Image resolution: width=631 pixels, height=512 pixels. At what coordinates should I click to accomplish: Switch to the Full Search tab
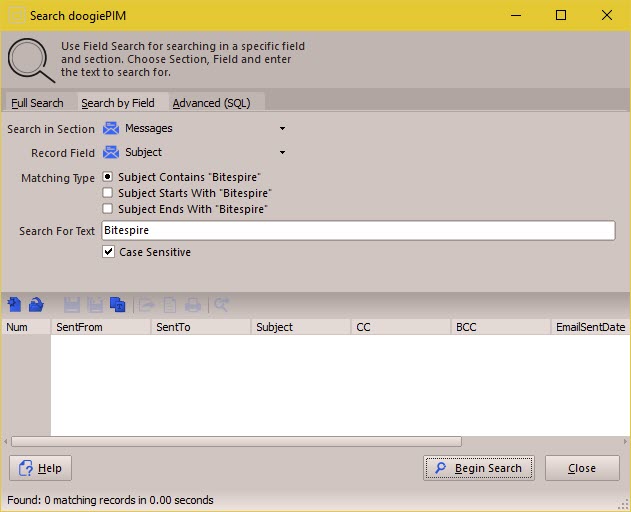[x=37, y=103]
